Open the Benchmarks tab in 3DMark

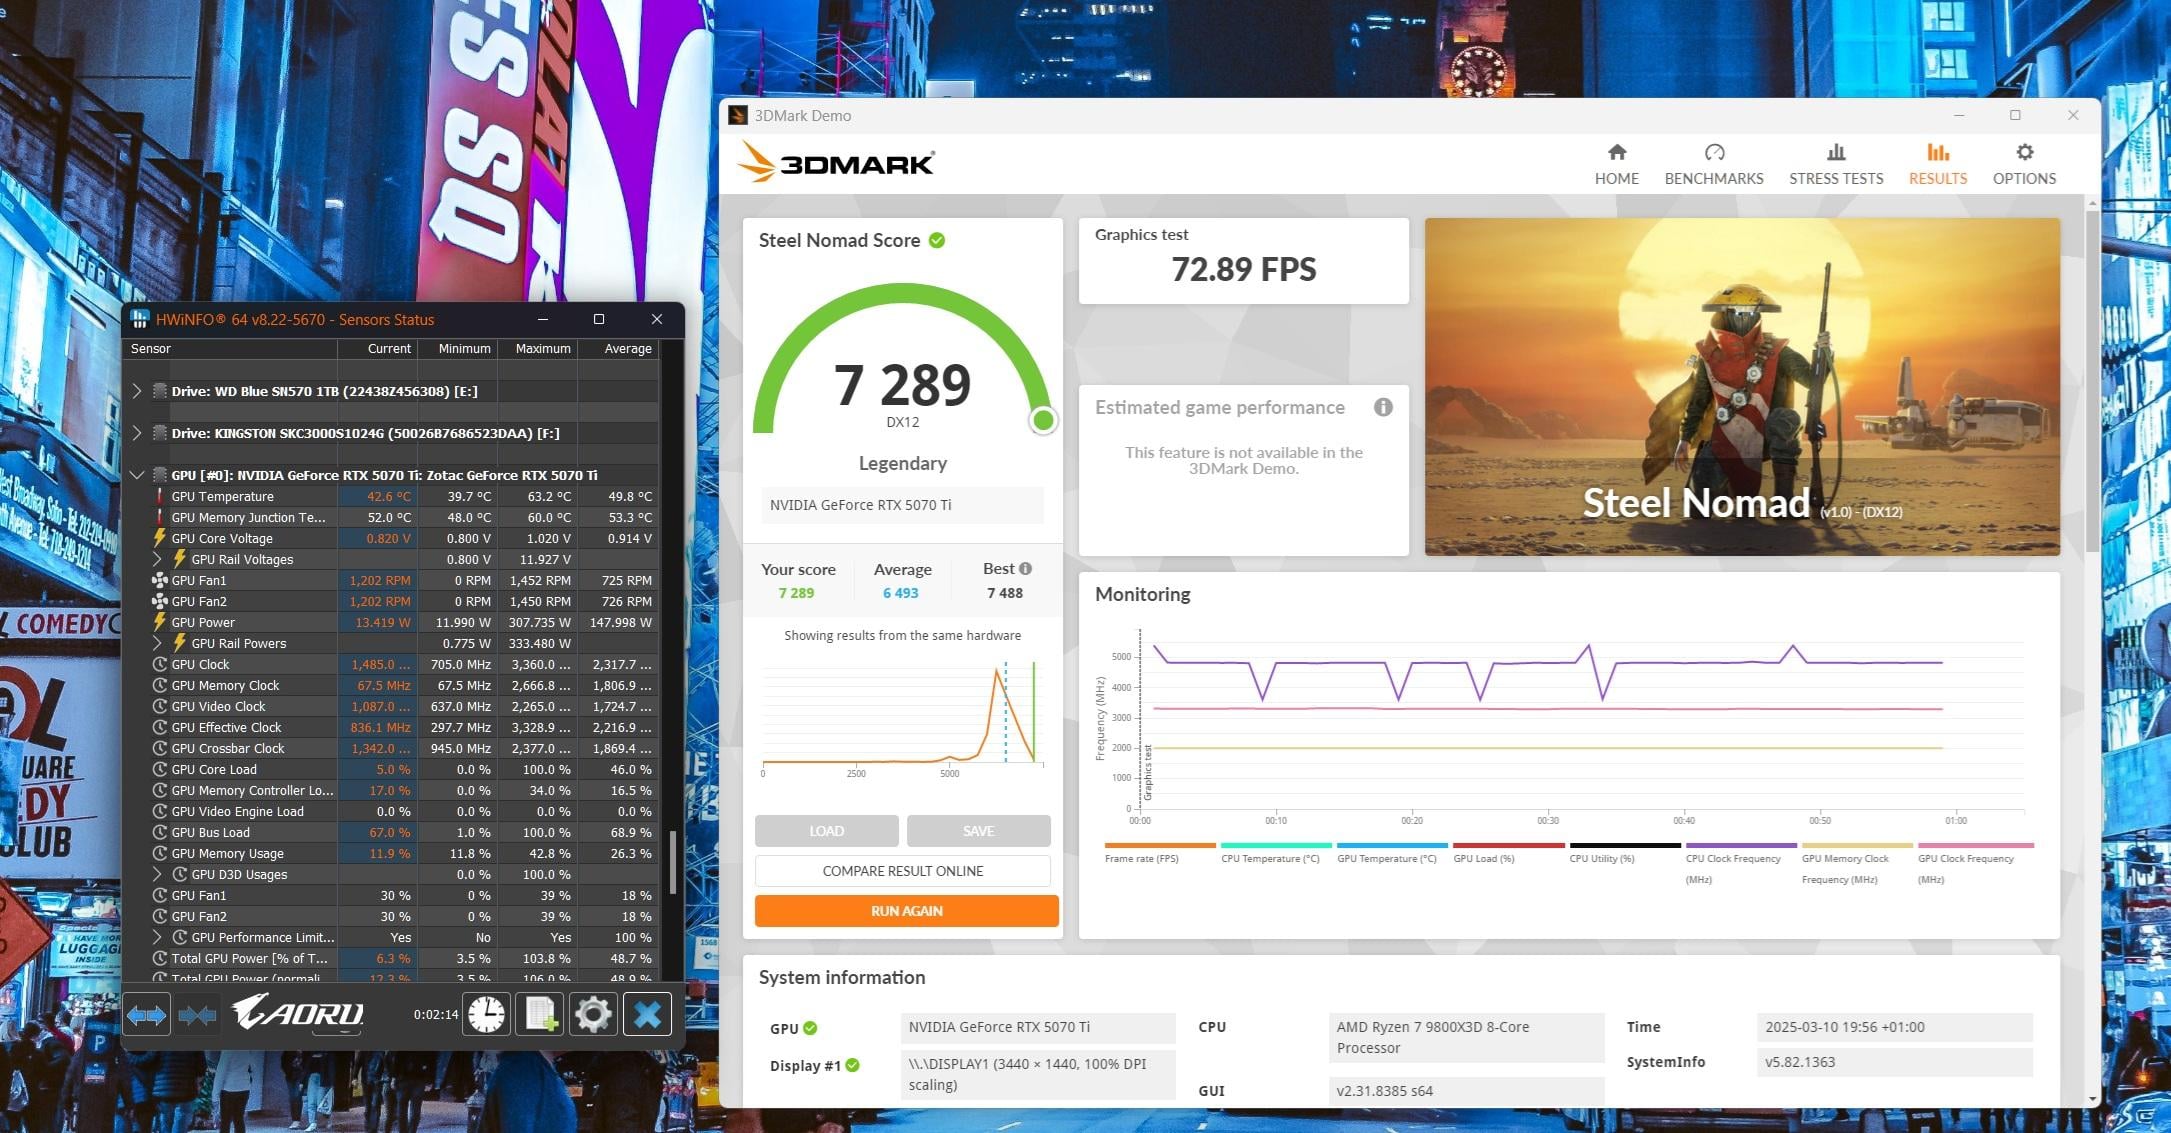(1713, 164)
